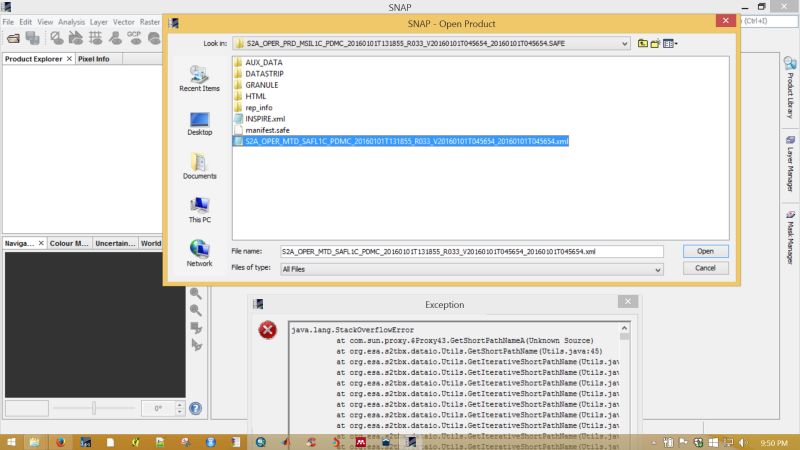The height and width of the screenshot is (450, 800).
Task: Click the SNAP search box
Action: pos(768,21)
